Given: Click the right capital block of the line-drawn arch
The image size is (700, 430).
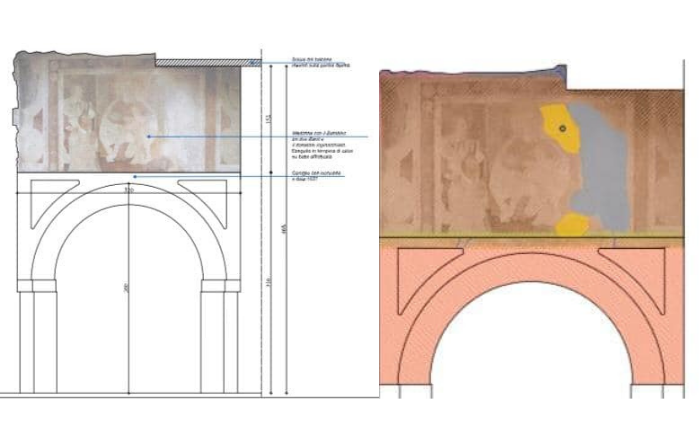Looking at the screenshot, I should 221,286.
